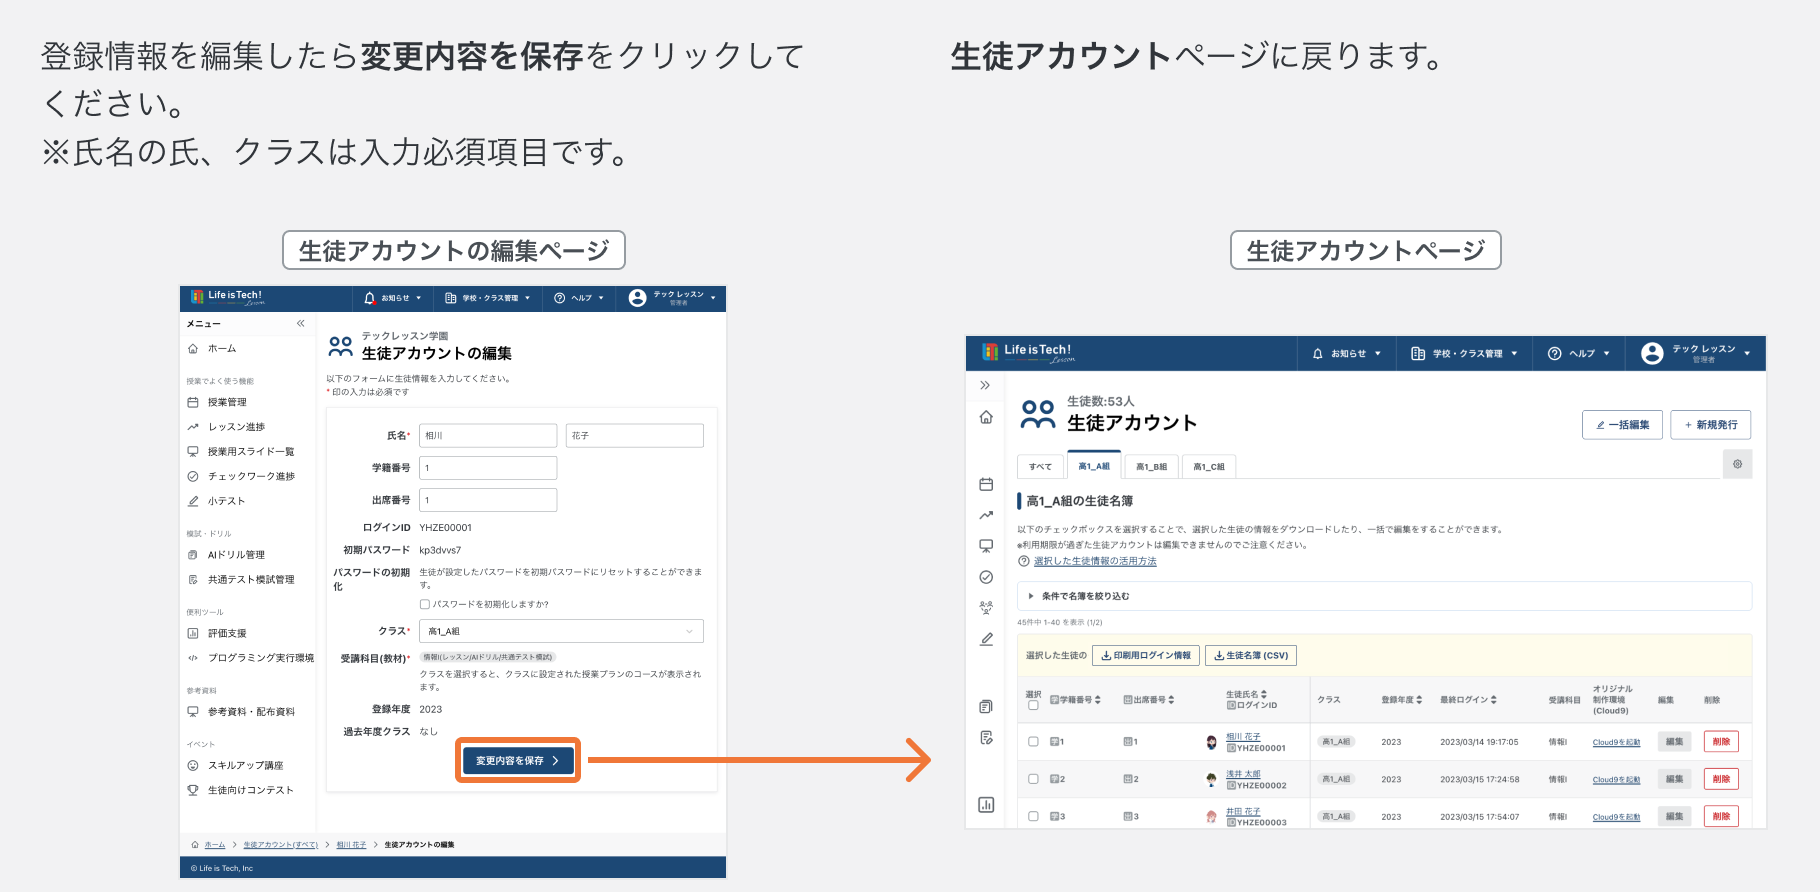The image size is (1820, 892).
Task: Select checkbox for student YHZE00002 row
Action: 1033,779
